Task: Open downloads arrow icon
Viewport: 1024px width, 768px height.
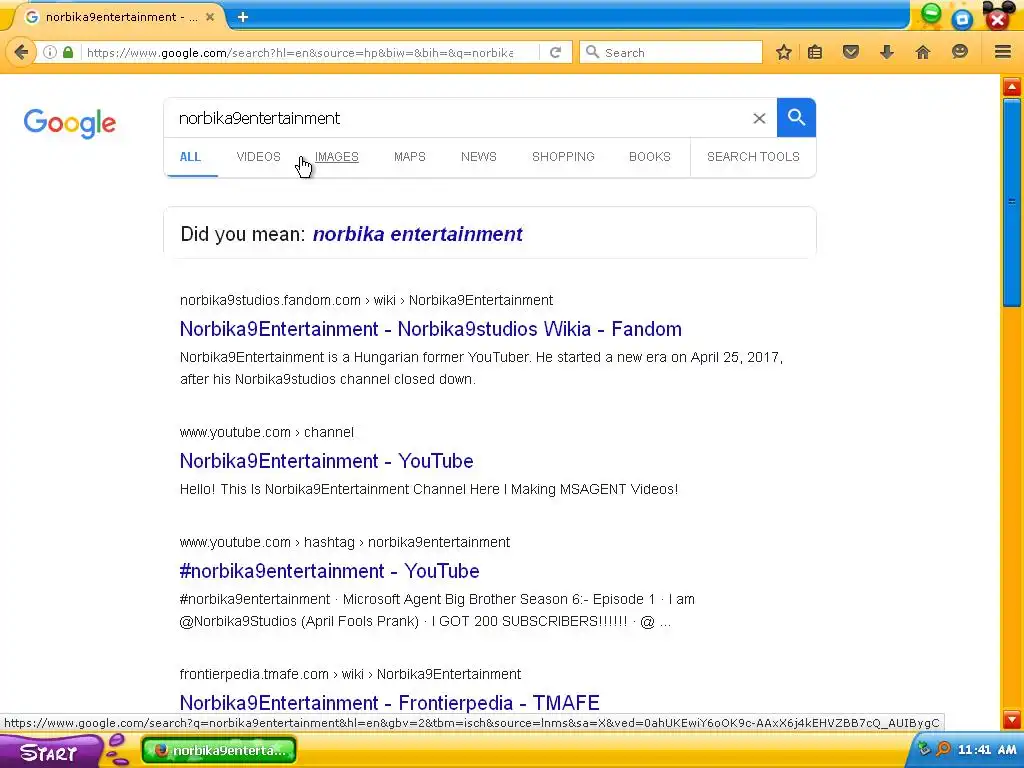Action: [x=886, y=52]
